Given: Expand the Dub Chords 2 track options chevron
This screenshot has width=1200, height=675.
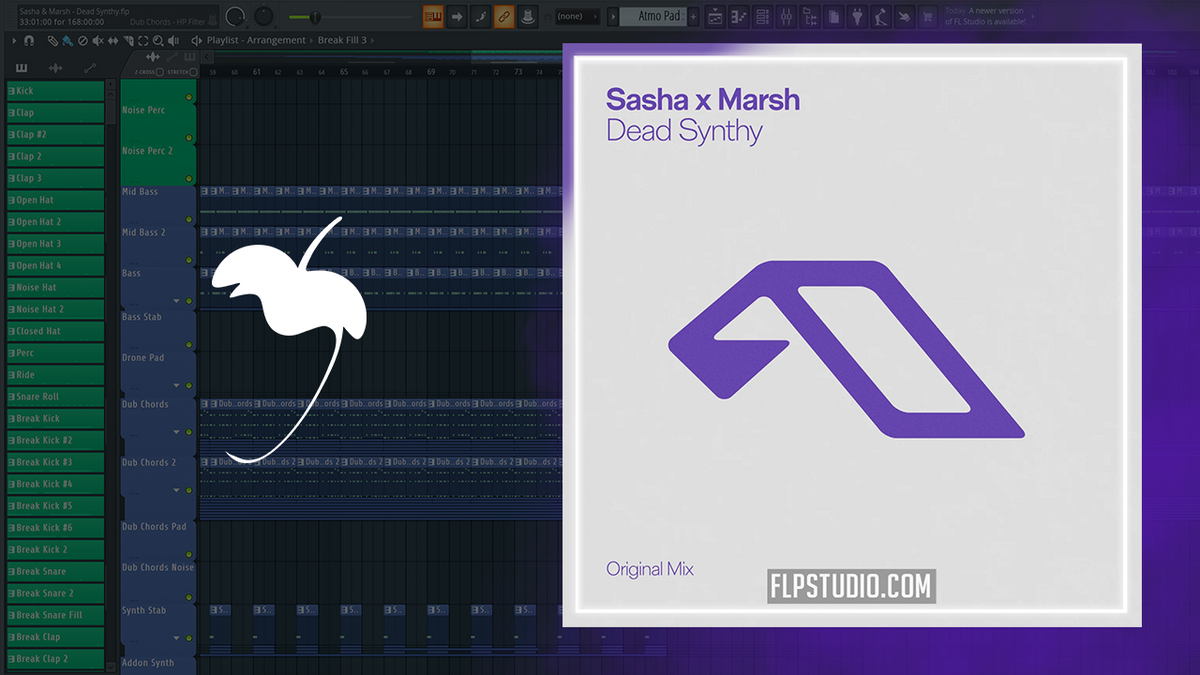Looking at the screenshot, I should (176, 490).
